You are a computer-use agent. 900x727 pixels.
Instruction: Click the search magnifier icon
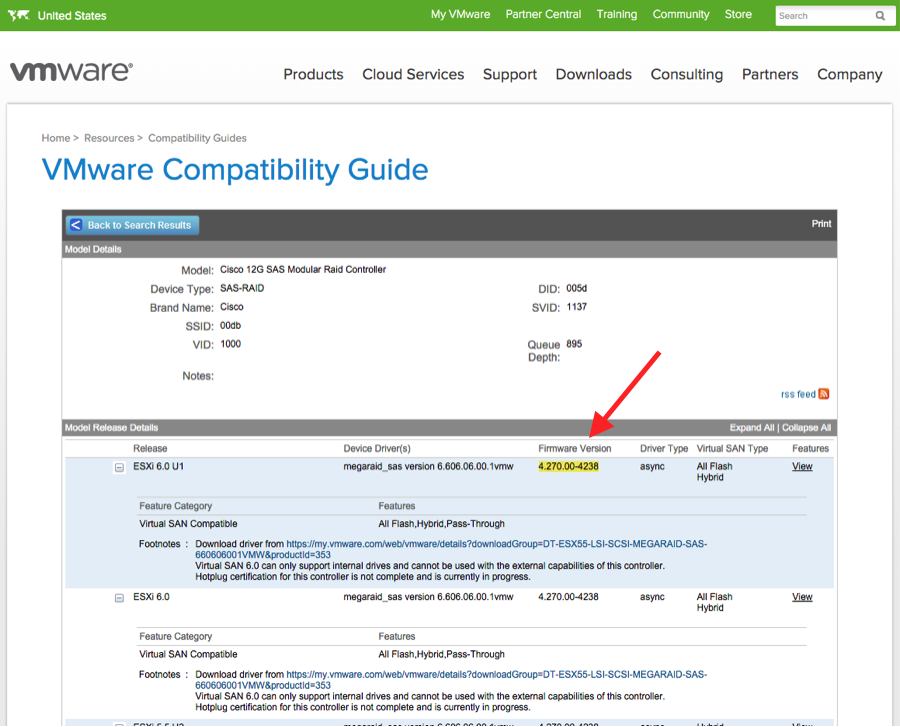click(880, 16)
